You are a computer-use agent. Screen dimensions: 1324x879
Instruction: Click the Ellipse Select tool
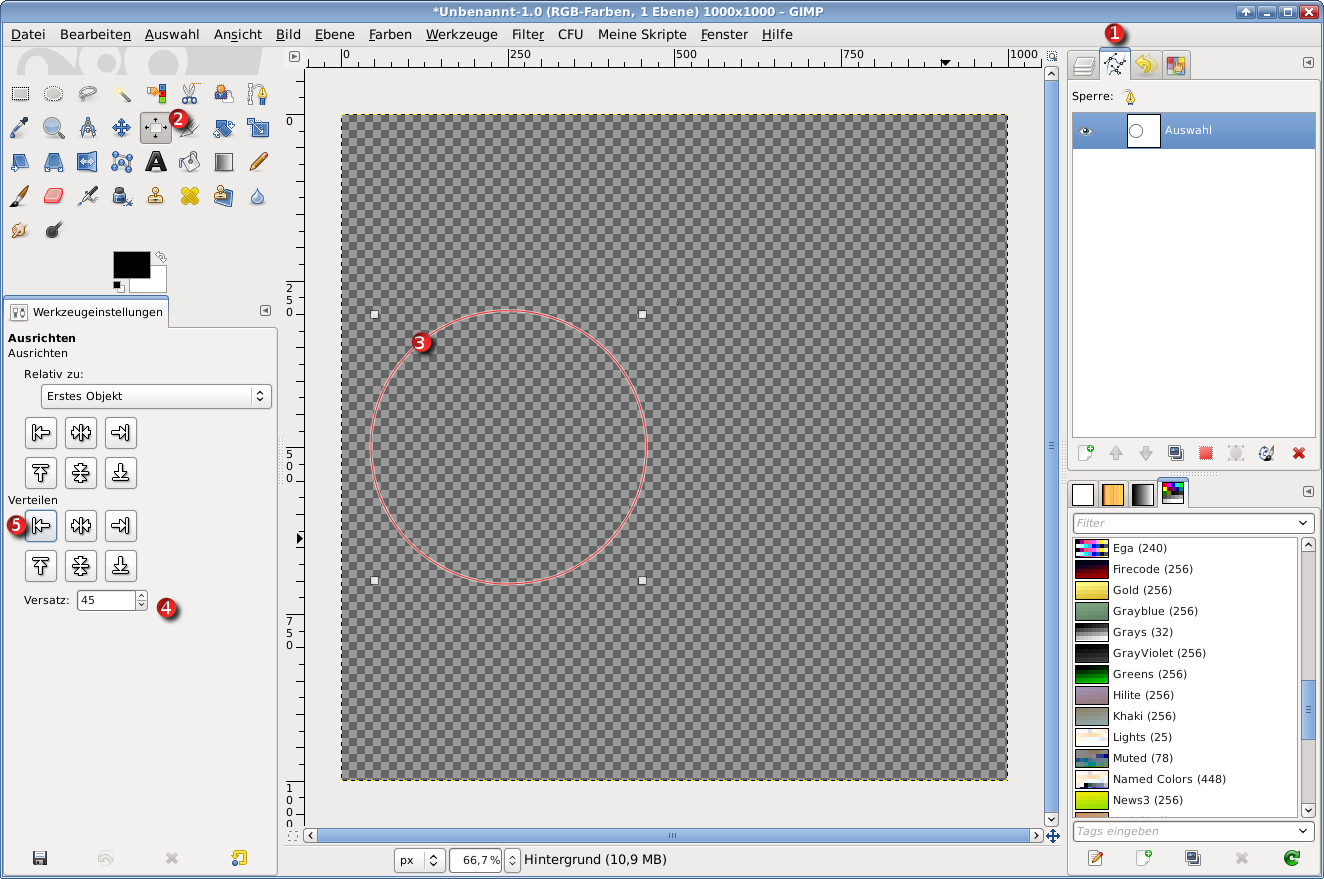tap(54, 94)
